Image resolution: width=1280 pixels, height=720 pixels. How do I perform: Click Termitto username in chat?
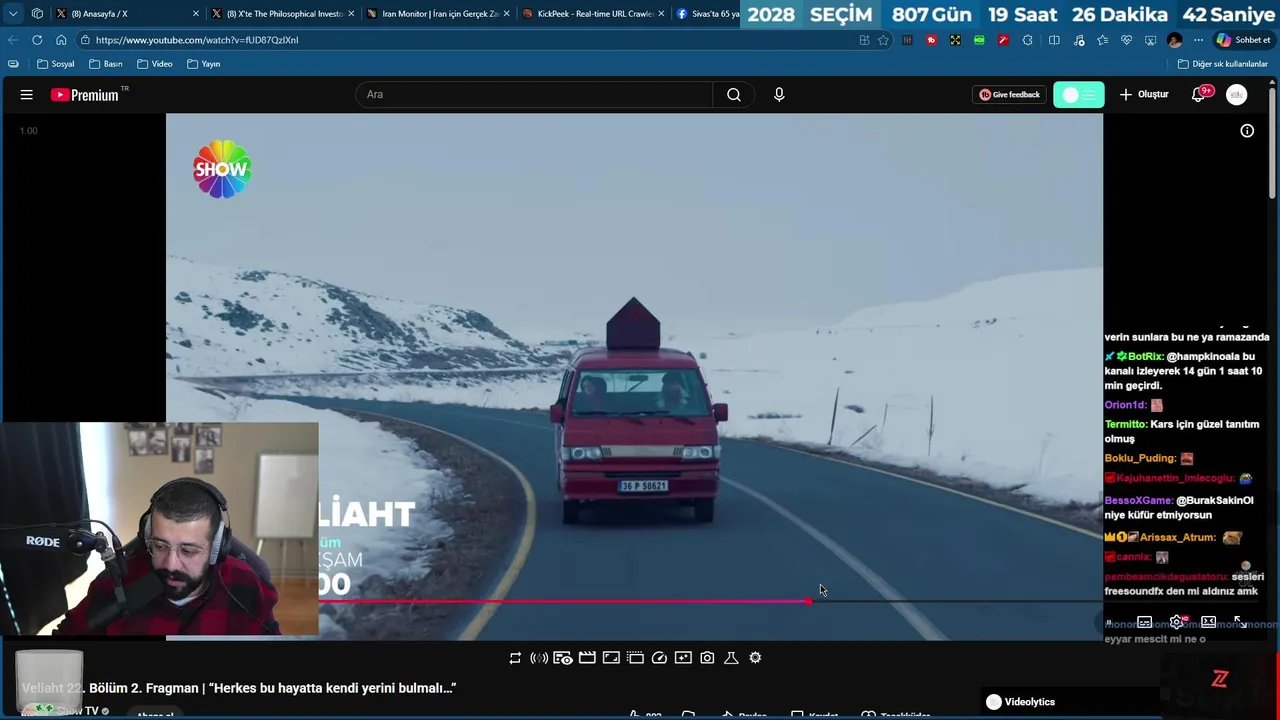(1126, 424)
